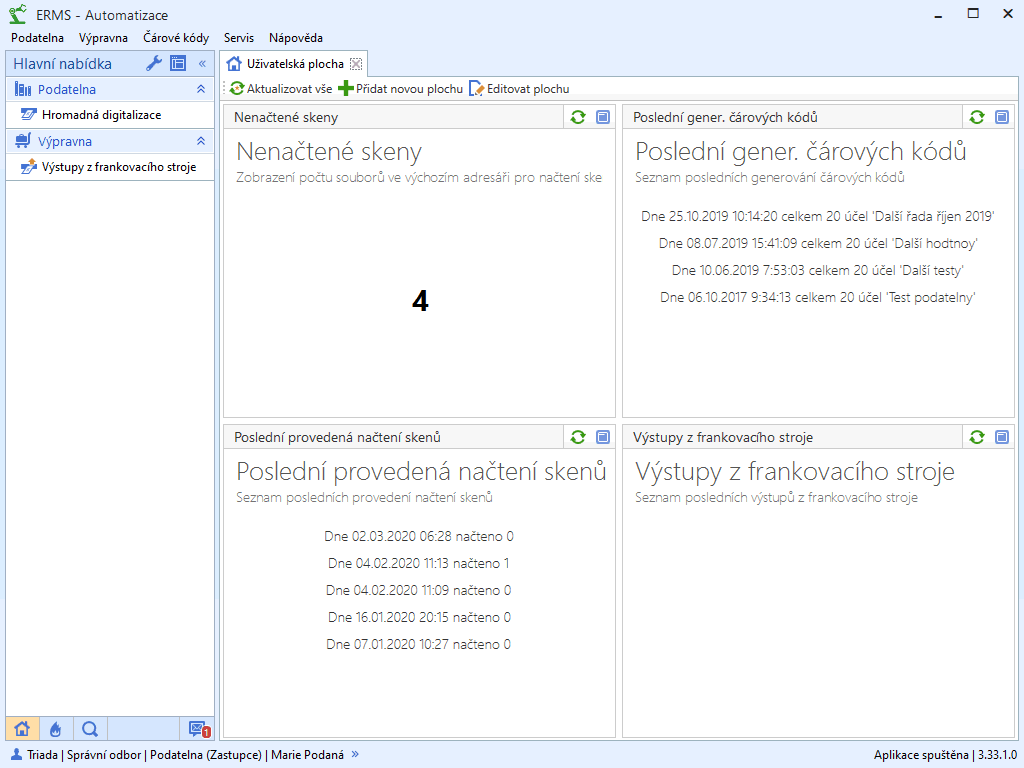1024x768 pixels.
Task: Refresh the Nenačtené skeny widget
Action: [x=578, y=117]
